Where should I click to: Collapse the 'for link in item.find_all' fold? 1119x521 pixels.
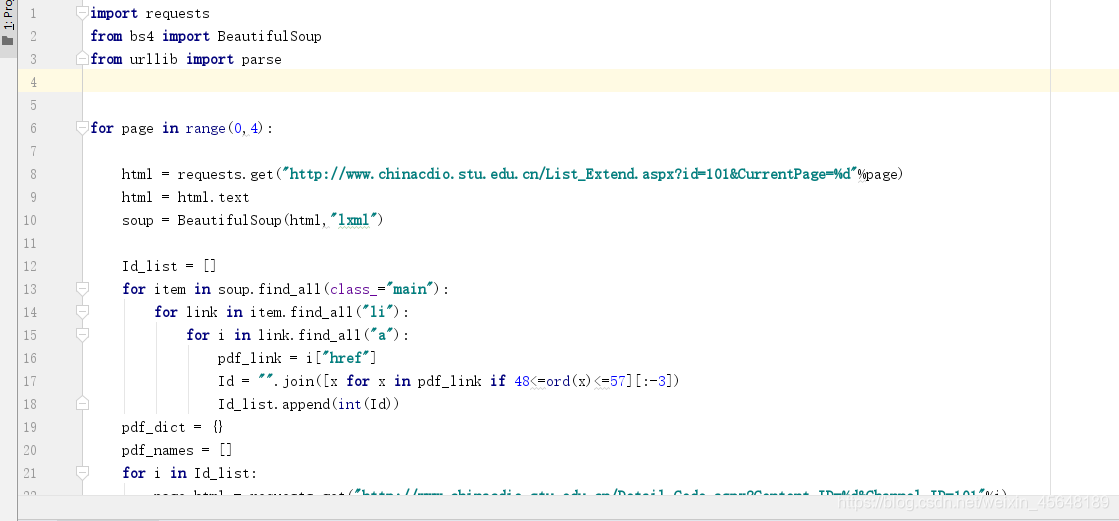(82, 312)
